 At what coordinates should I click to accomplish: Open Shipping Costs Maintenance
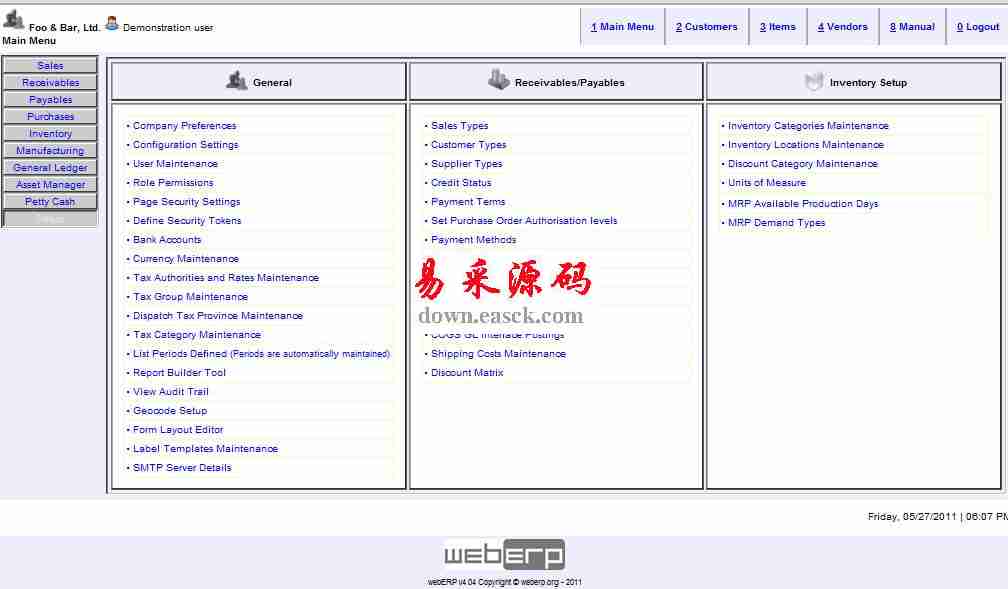tap(498, 354)
